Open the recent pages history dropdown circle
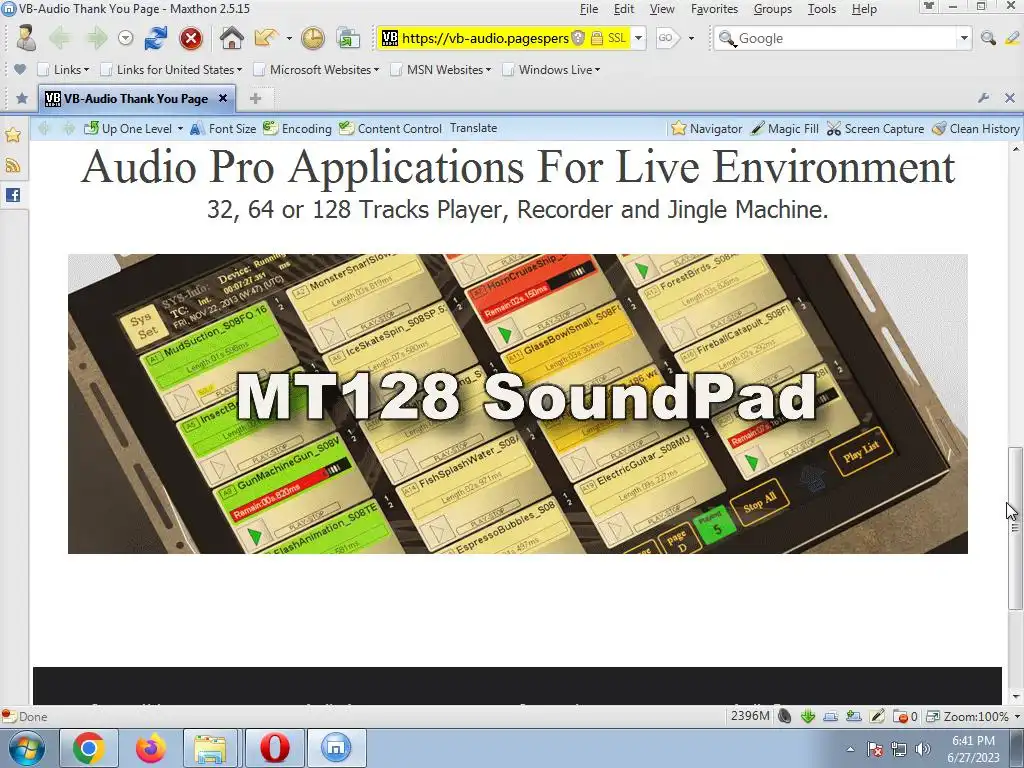This screenshot has width=1024, height=768. (125, 39)
